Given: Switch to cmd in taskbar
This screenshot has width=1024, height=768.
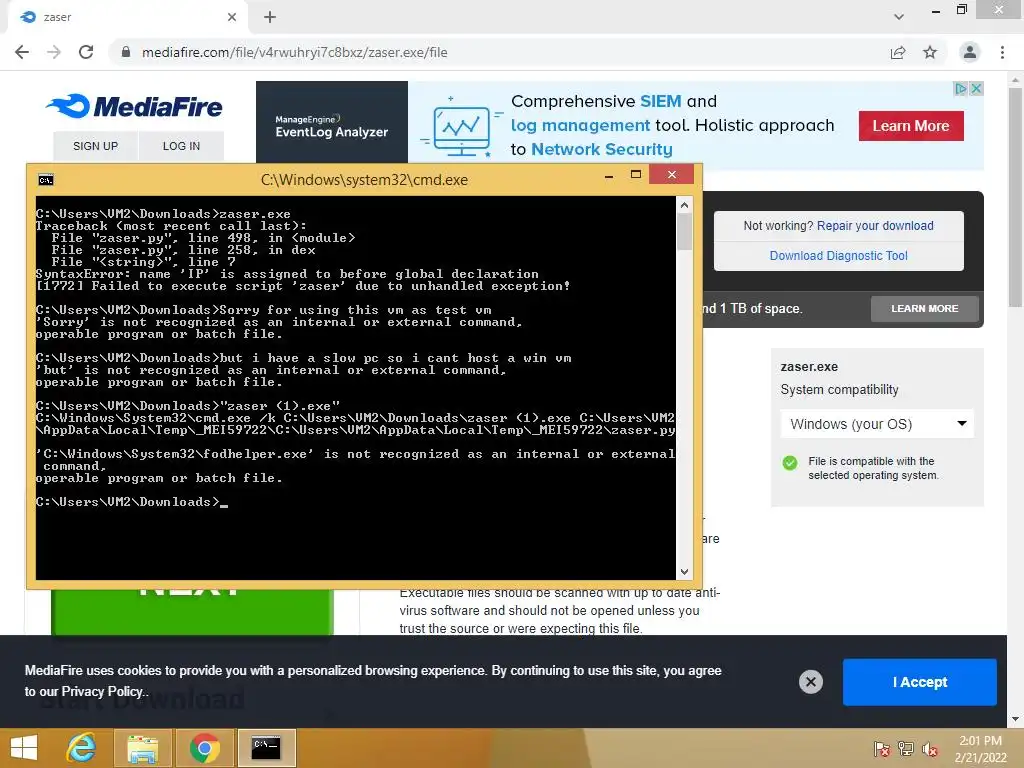Looking at the screenshot, I should [x=266, y=748].
